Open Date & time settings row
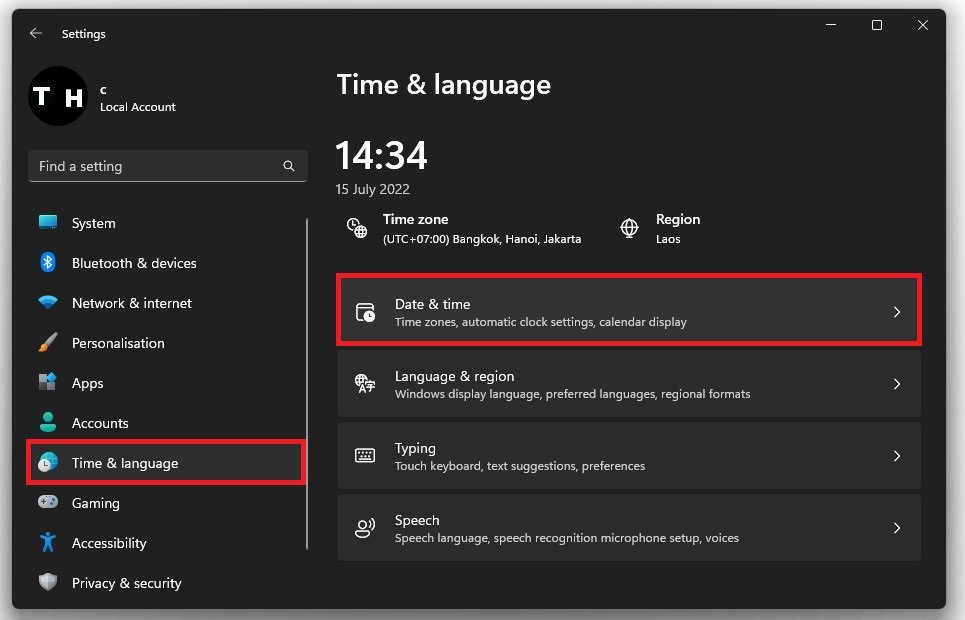Screen dimensions: 965x620 tap(629, 312)
